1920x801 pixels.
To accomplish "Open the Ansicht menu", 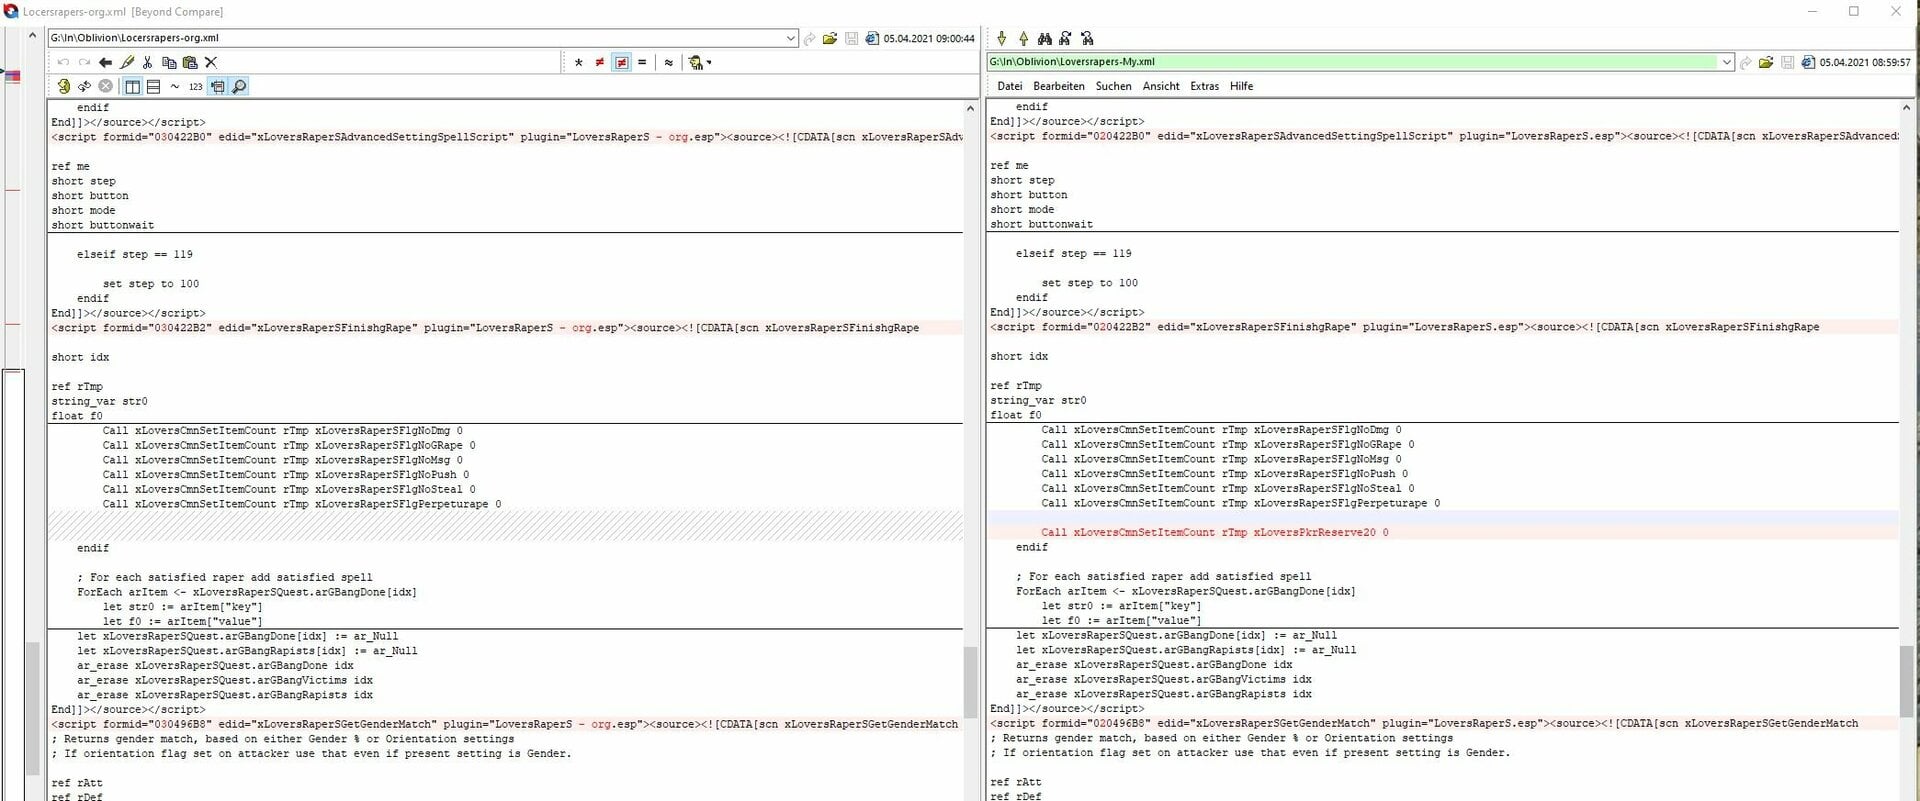I will 1161,86.
